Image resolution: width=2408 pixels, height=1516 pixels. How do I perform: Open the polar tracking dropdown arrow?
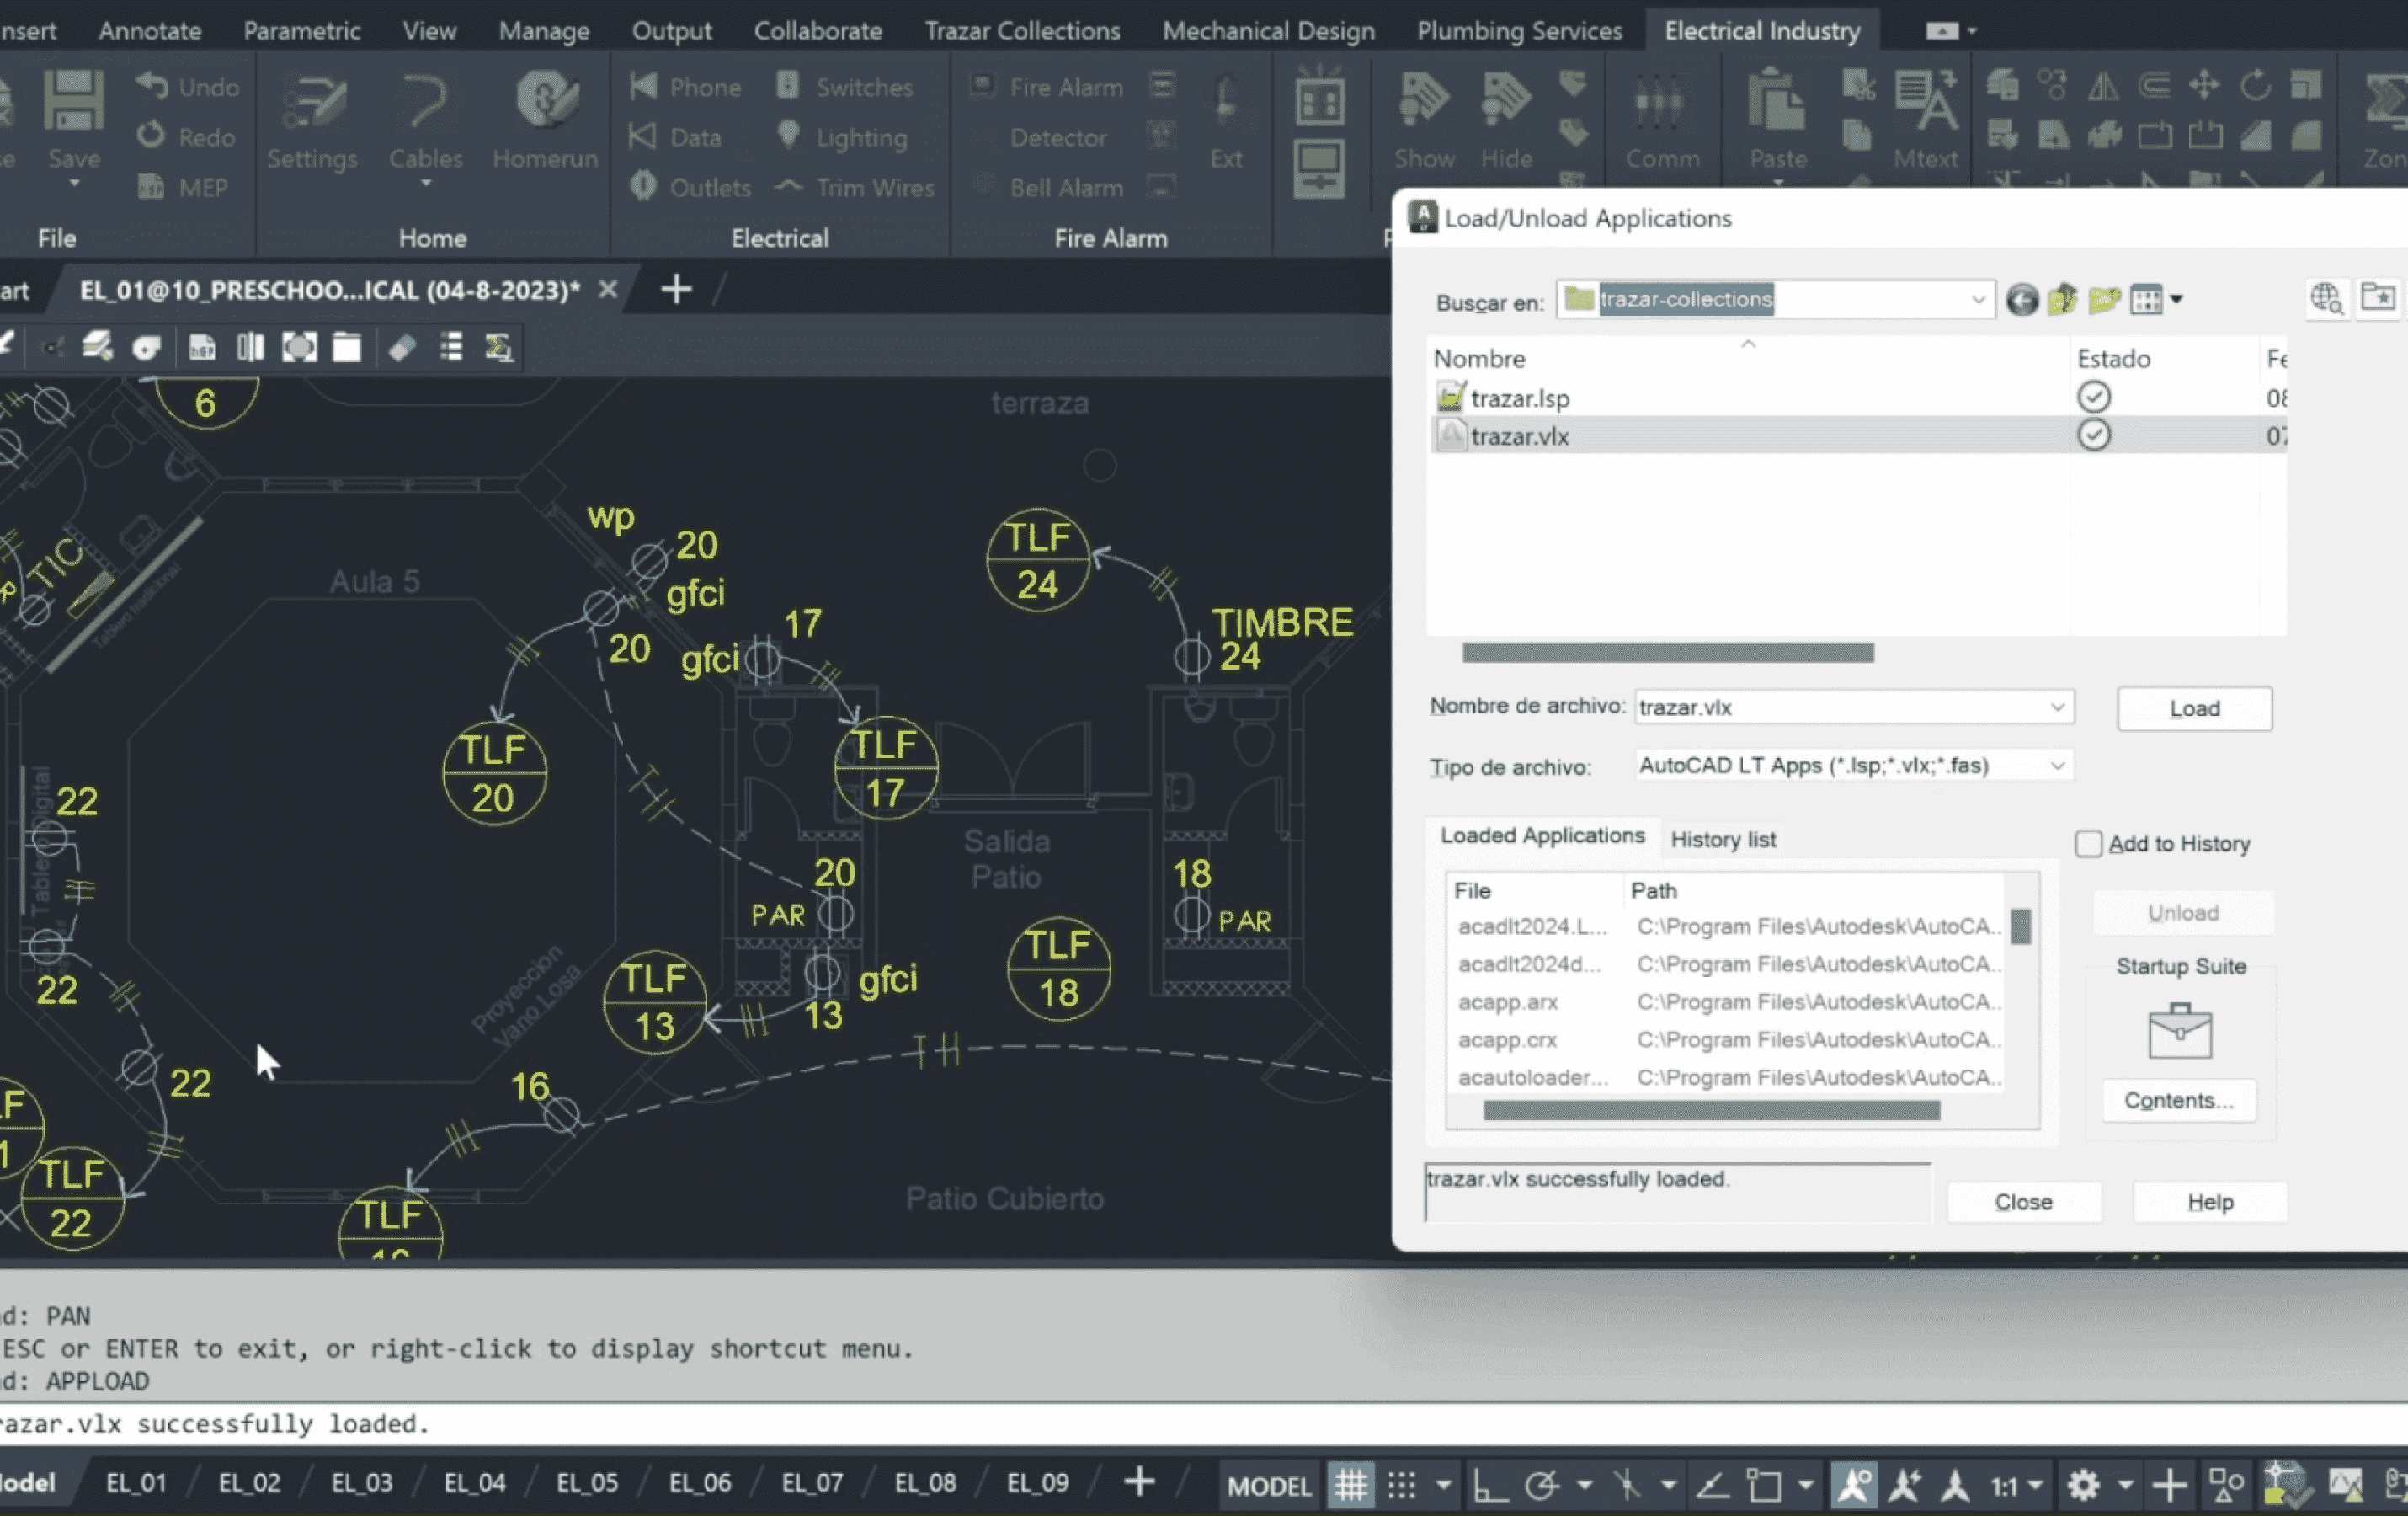(1584, 1485)
